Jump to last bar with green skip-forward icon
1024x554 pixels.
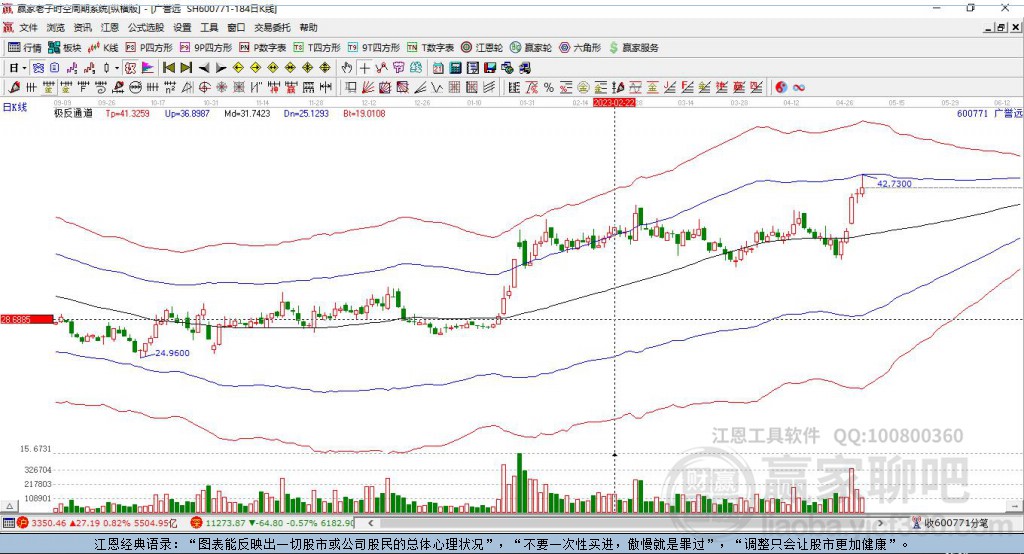186,68
